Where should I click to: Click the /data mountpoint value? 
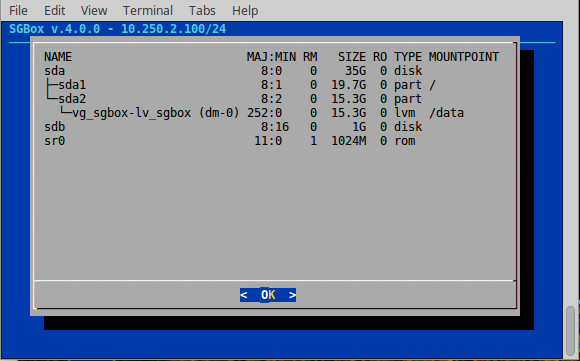click(x=446, y=113)
